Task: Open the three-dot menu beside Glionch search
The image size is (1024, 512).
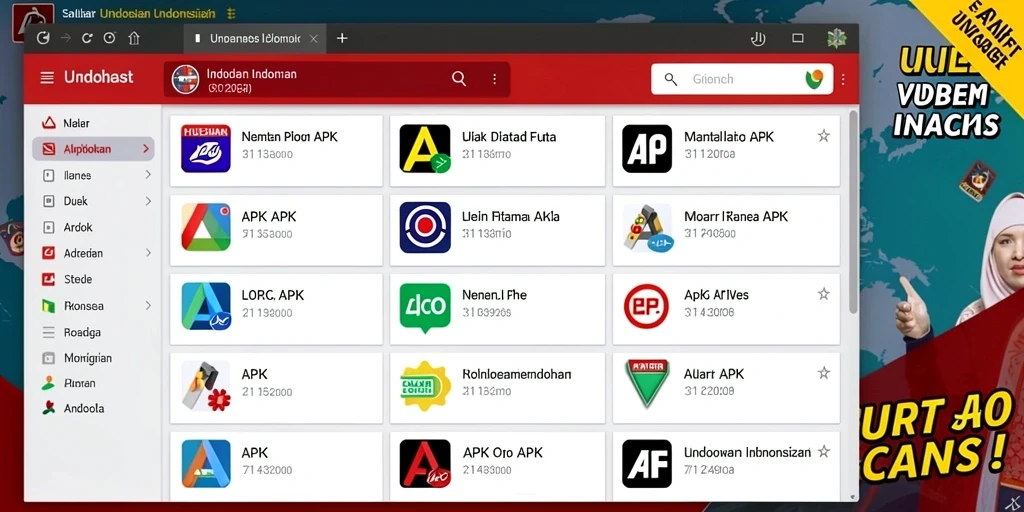Action: click(x=843, y=80)
